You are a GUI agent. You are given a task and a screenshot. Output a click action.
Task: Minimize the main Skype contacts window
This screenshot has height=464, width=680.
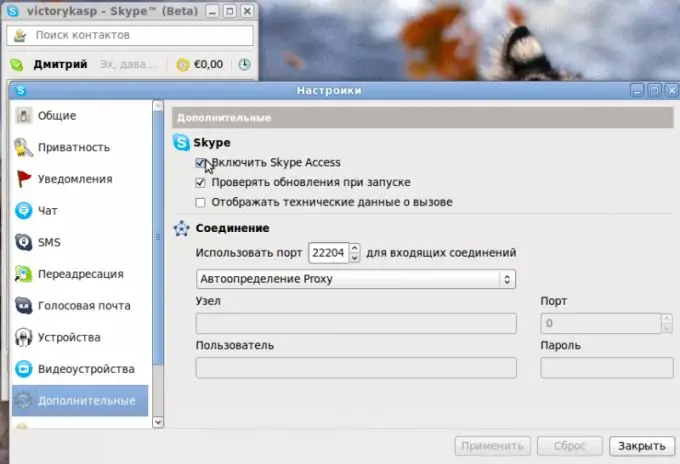point(212,11)
